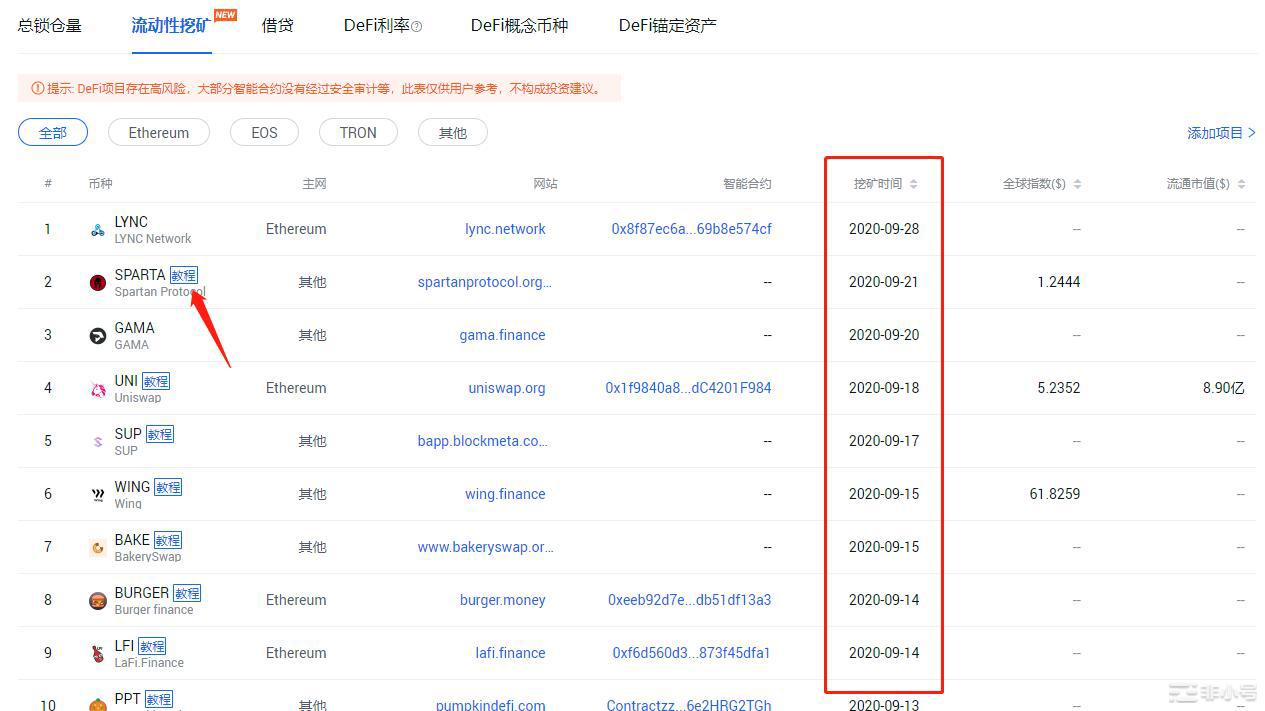Click the BAKE coin logo icon
The image size is (1265, 711).
coord(97,548)
